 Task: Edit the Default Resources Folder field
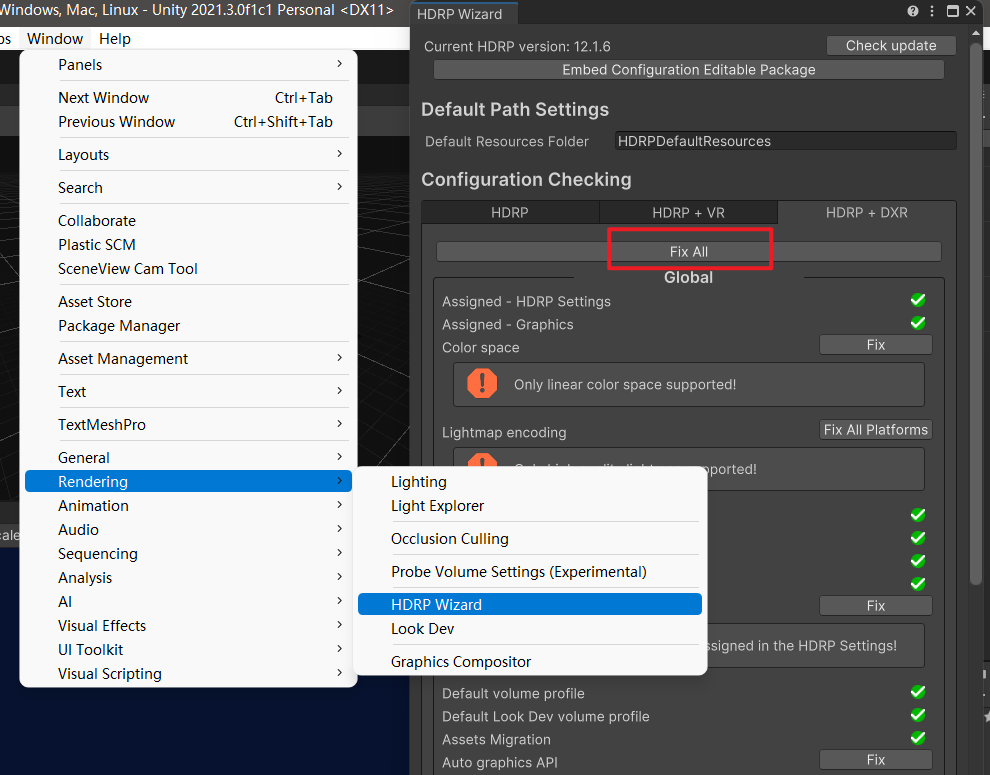785,141
